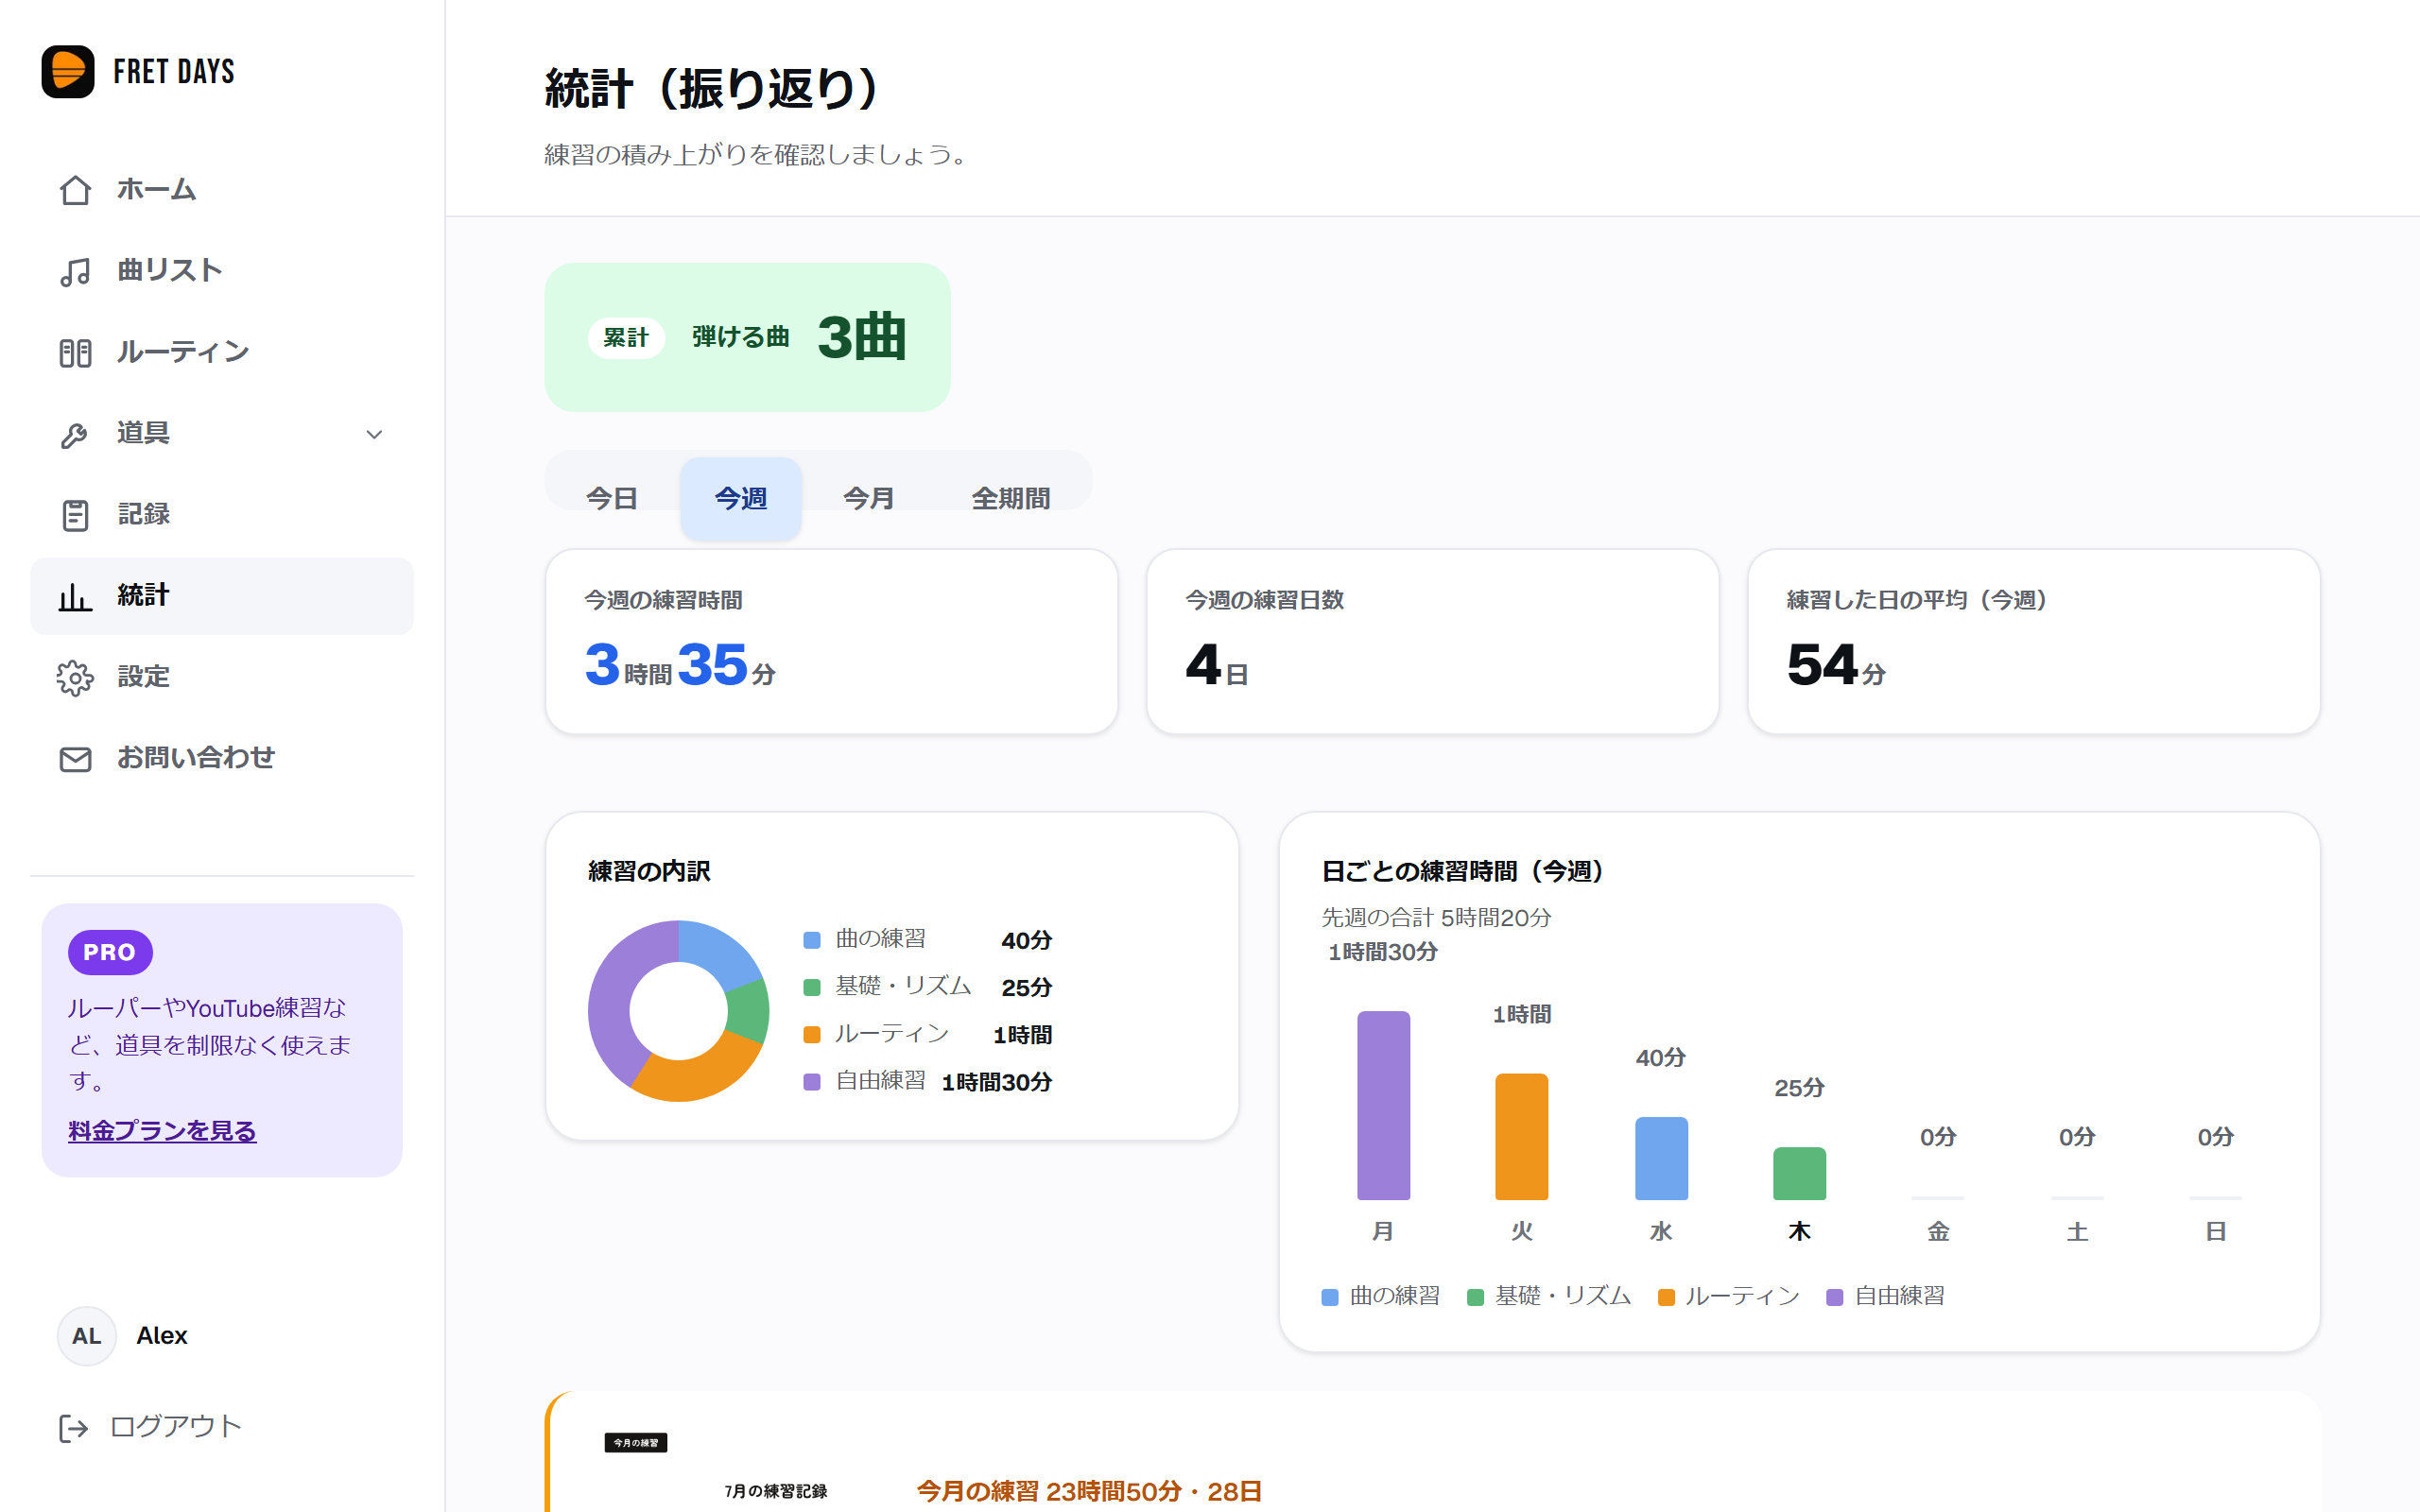Click the purple 自由練習 swatch in donut legend
2420x1512 pixels.
click(812, 1082)
